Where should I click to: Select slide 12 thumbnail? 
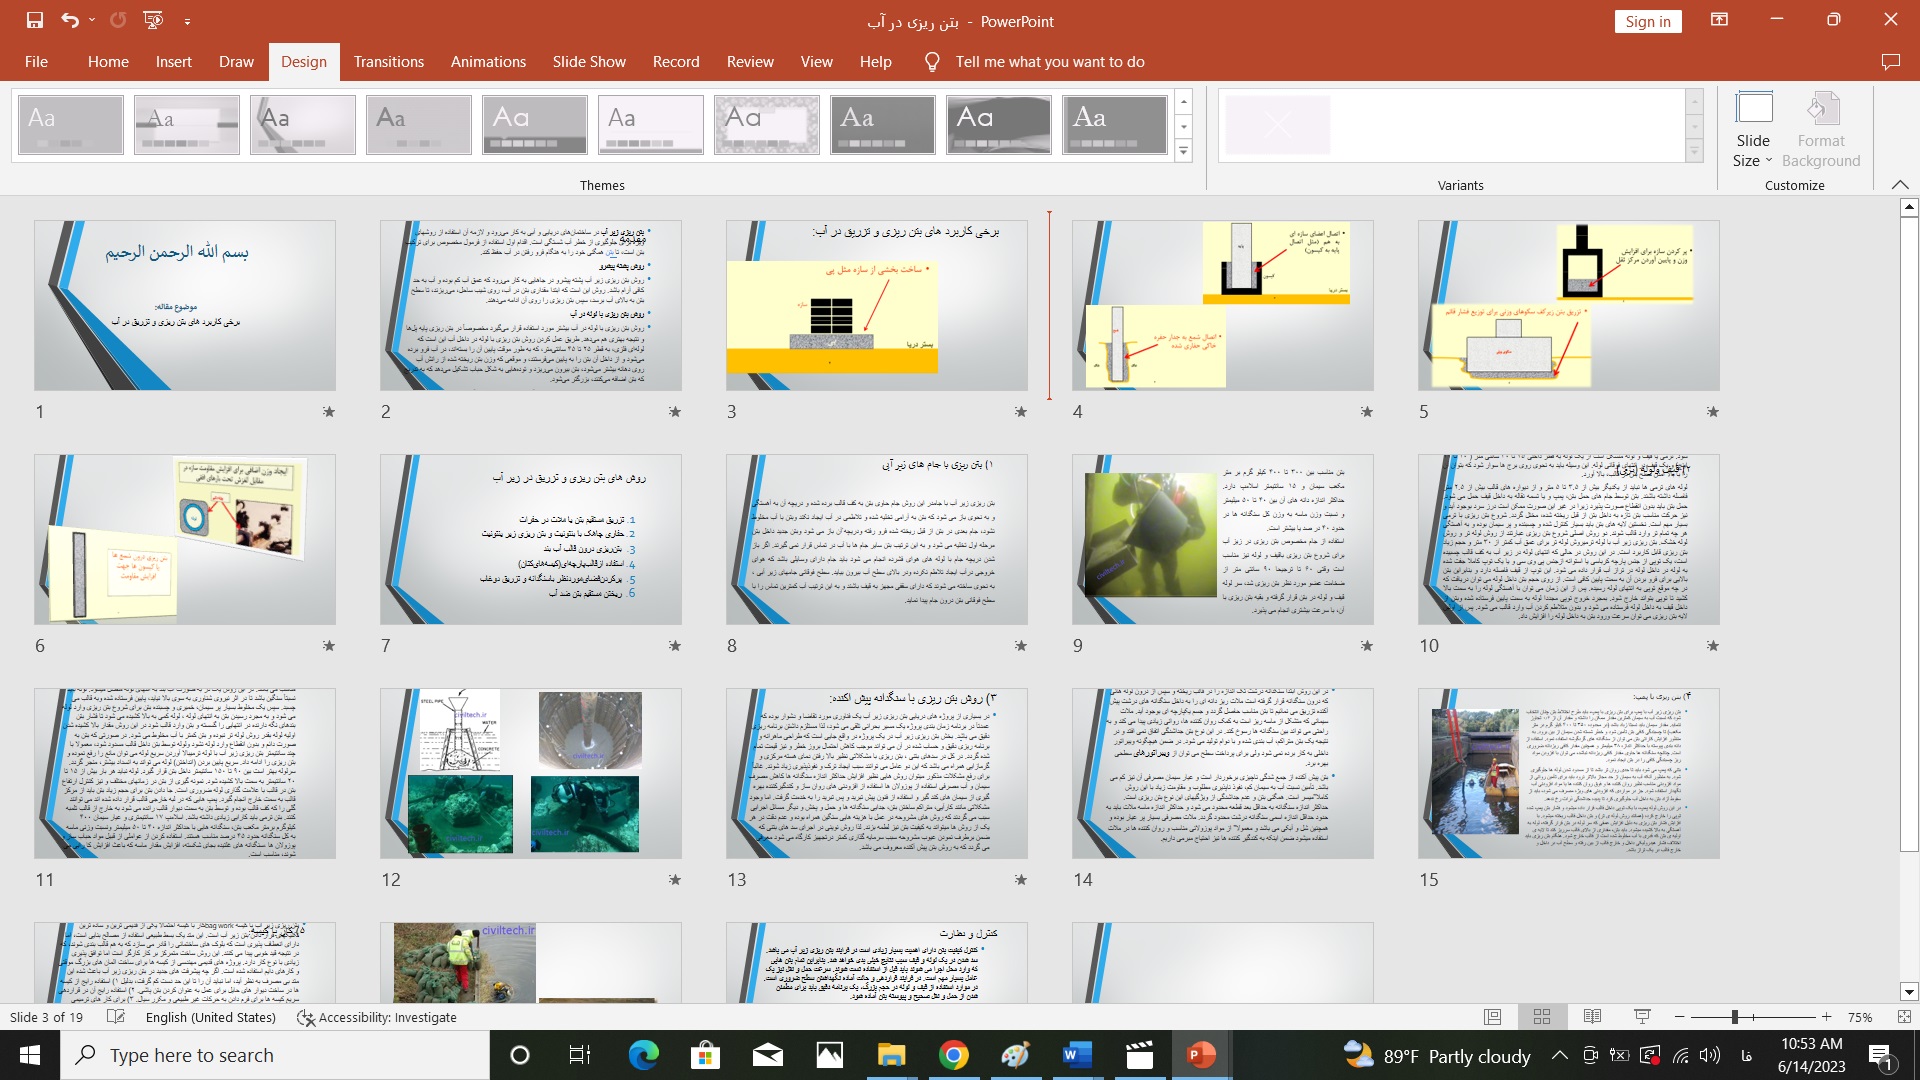click(530, 773)
